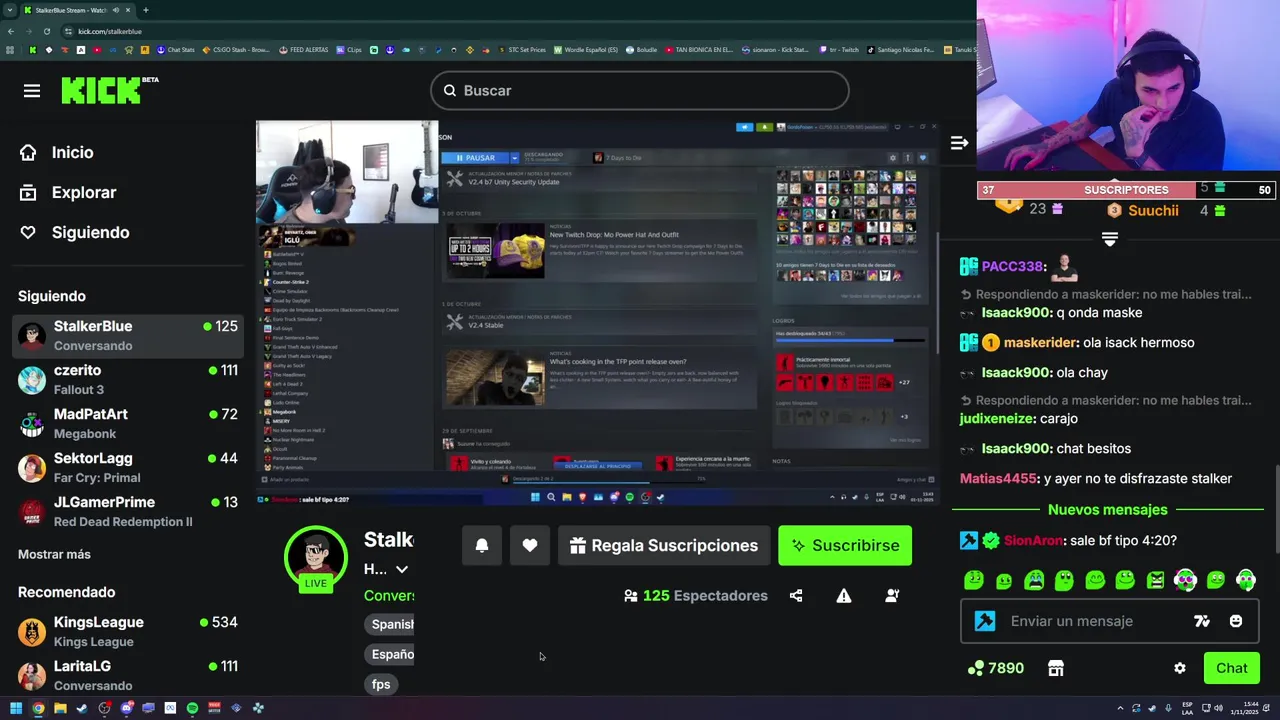The height and width of the screenshot is (720, 1280).
Task: Open the emoji picker smiley
Action: pos(1236,621)
